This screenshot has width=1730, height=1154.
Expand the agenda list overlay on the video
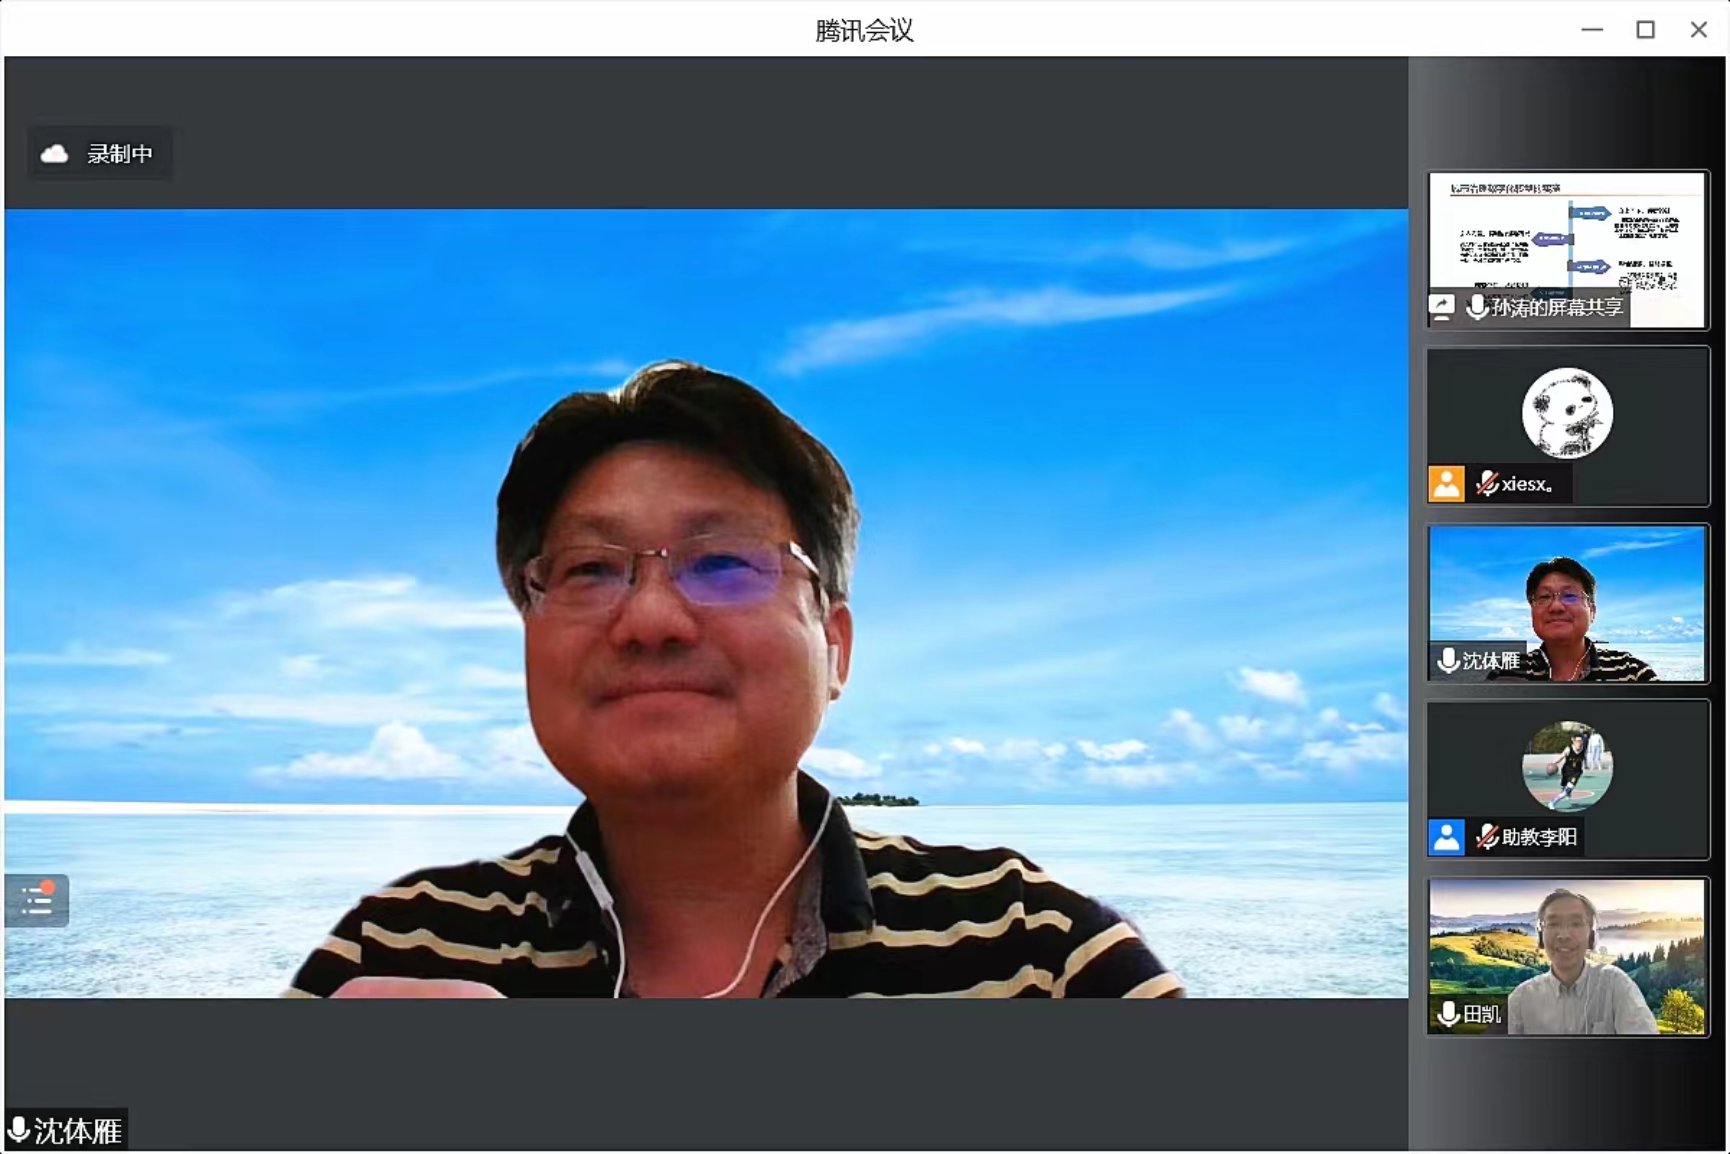click(37, 899)
